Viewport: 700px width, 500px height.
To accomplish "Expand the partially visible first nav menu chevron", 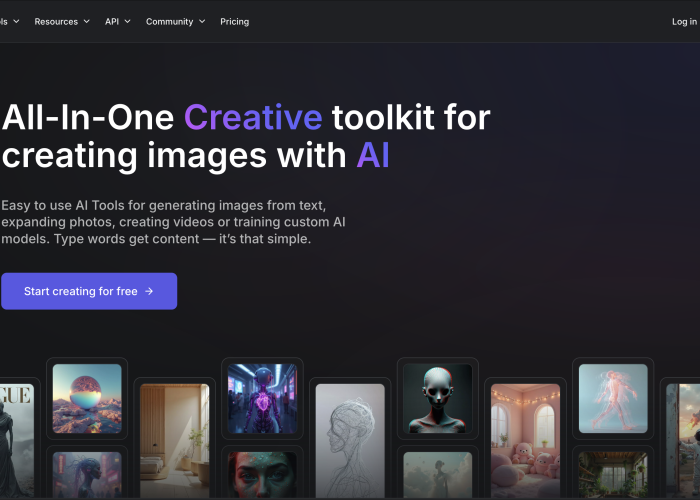I will pyautogui.click(x=16, y=21).
